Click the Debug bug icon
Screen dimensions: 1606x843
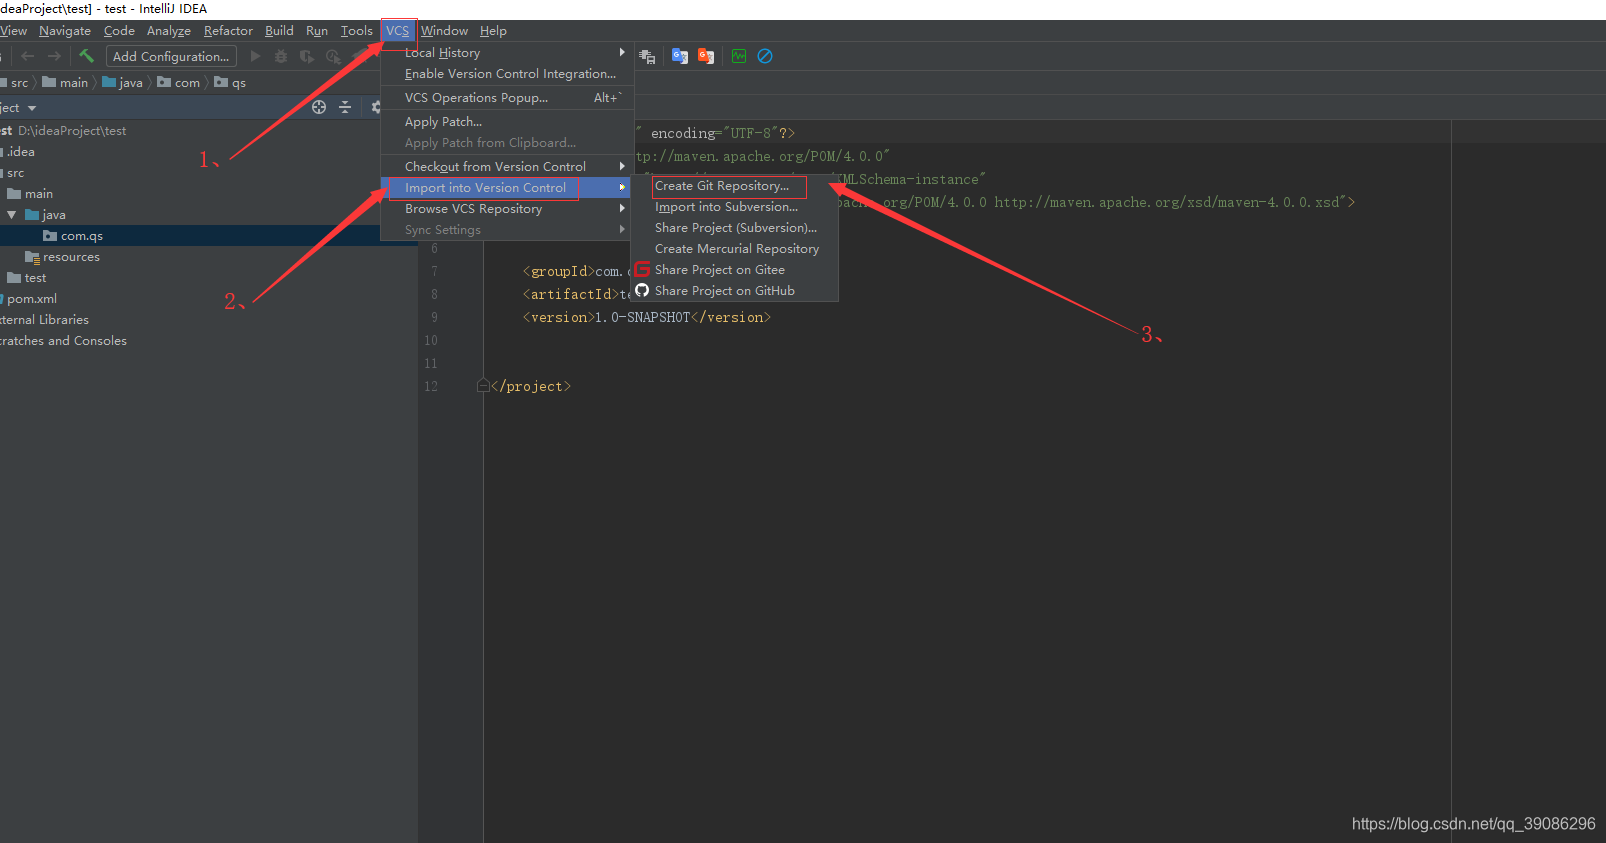(281, 57)
